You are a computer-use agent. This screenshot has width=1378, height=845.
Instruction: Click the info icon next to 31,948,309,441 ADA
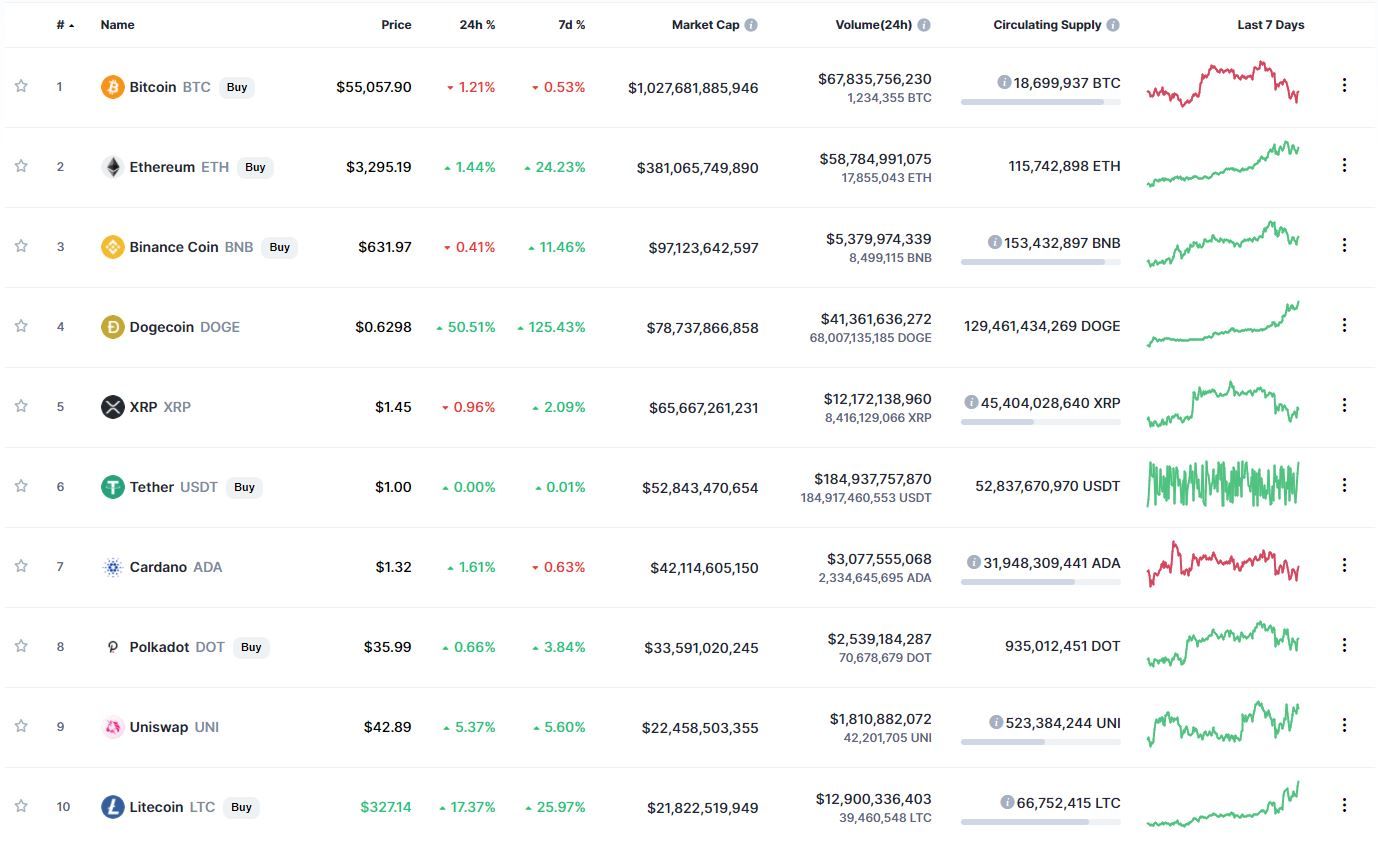974,562
